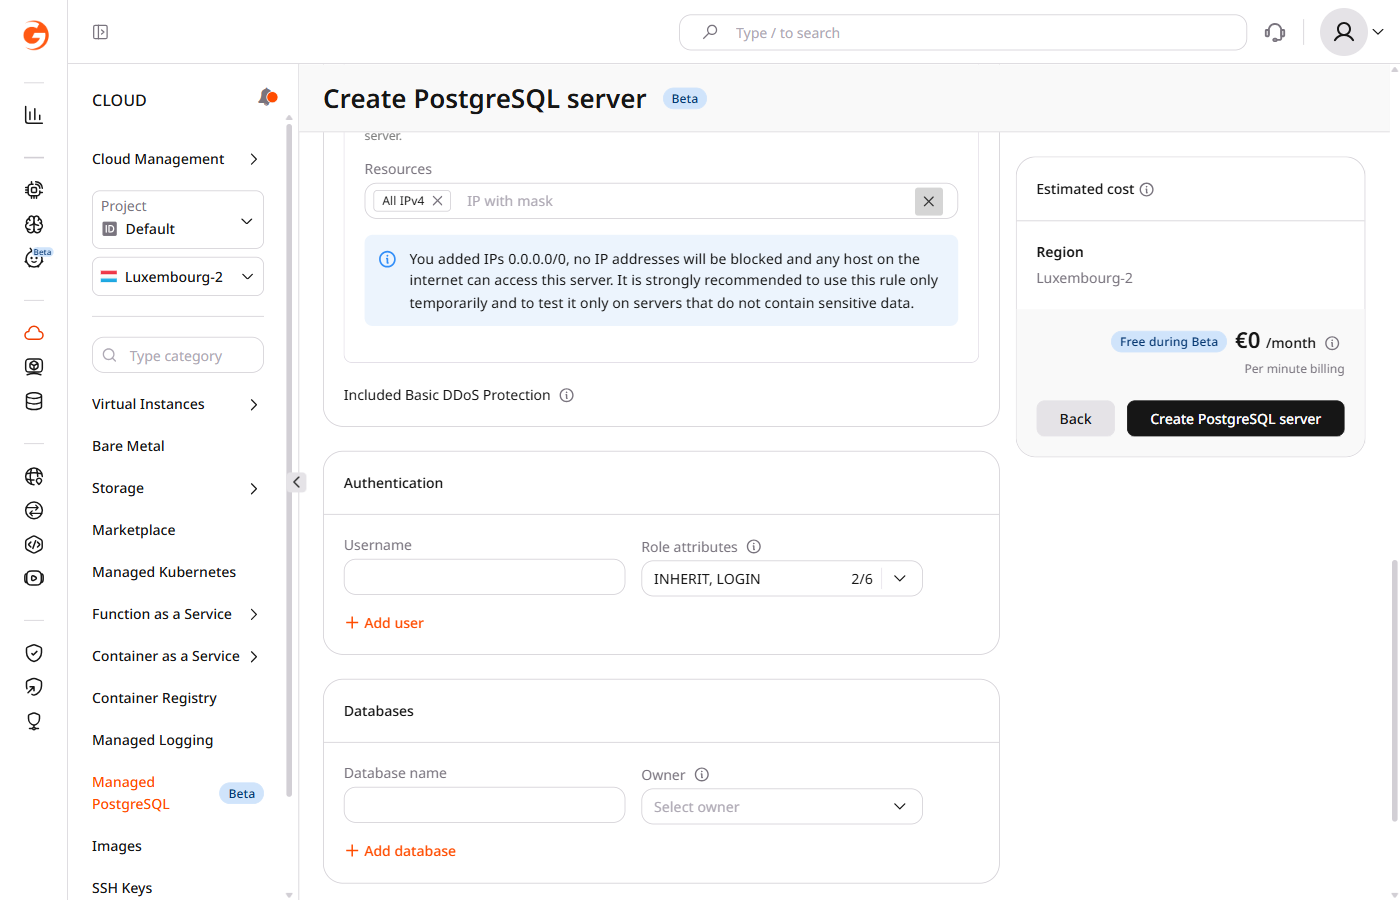Open the Beta face icon in rail
The width and height of the screenshot is (1400, 900).
(x=34, y=259)
